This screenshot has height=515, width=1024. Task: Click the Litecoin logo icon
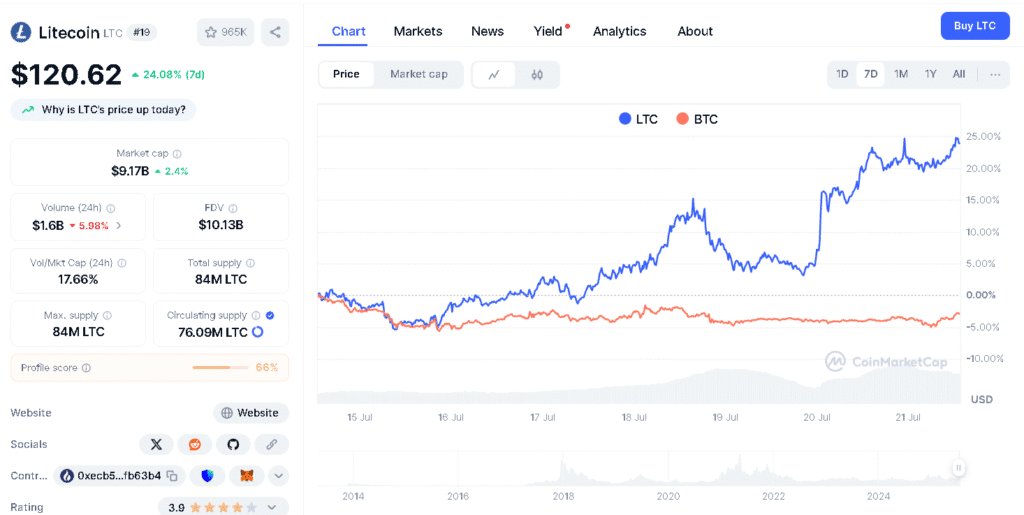click(21, 32)
